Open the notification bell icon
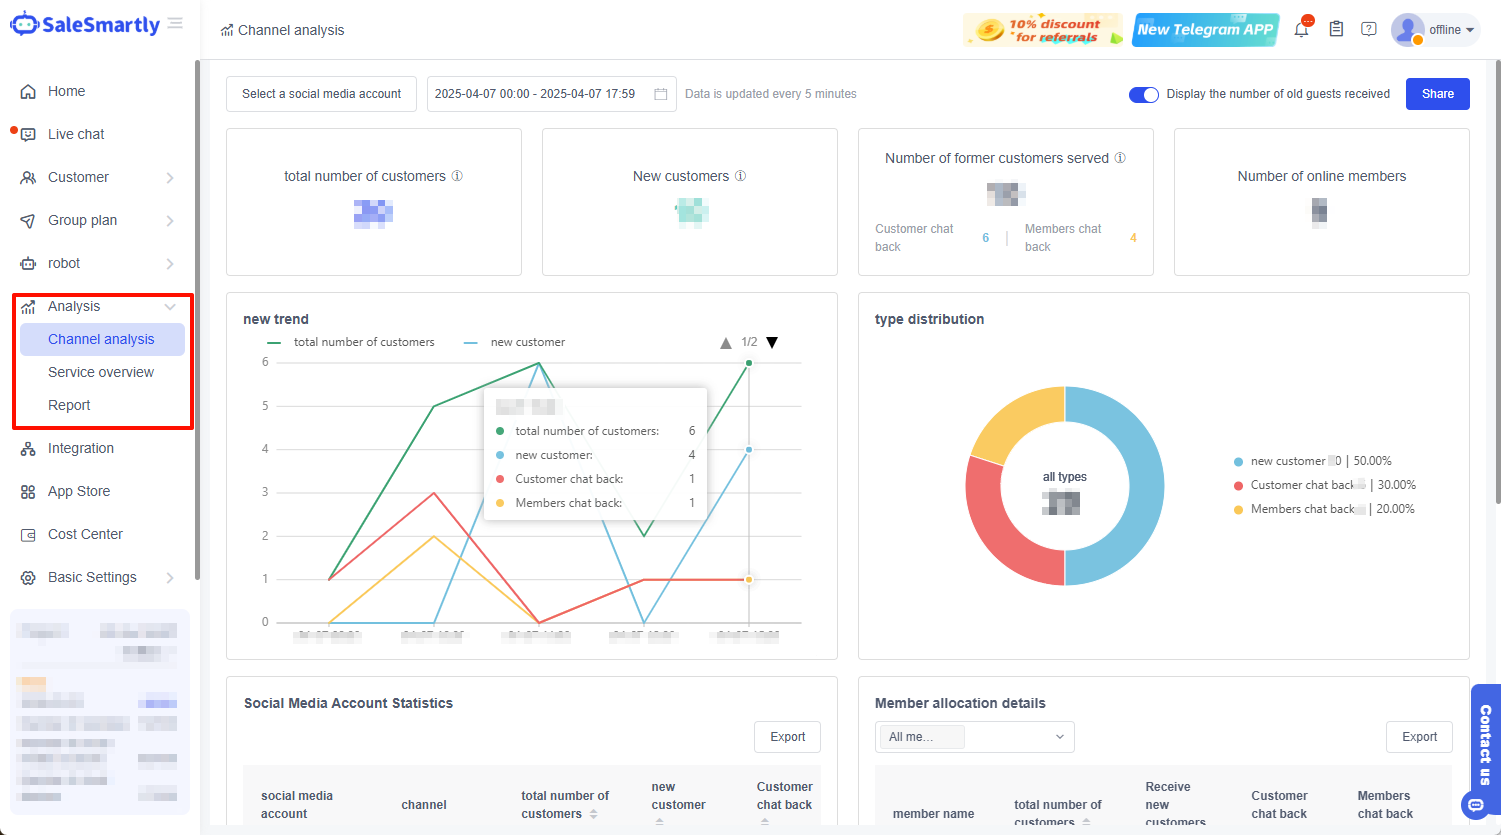This screenshot has width=1501, height=835. [x=1301, y=30]
